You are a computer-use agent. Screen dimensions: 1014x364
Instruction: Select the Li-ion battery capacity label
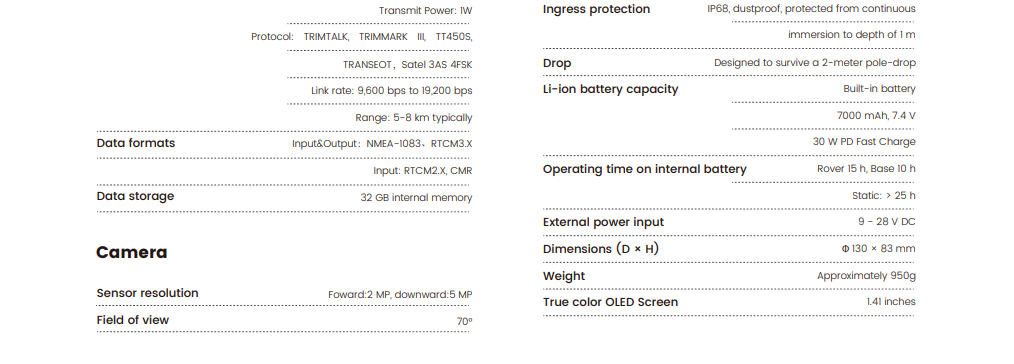[x=610, y=89]
